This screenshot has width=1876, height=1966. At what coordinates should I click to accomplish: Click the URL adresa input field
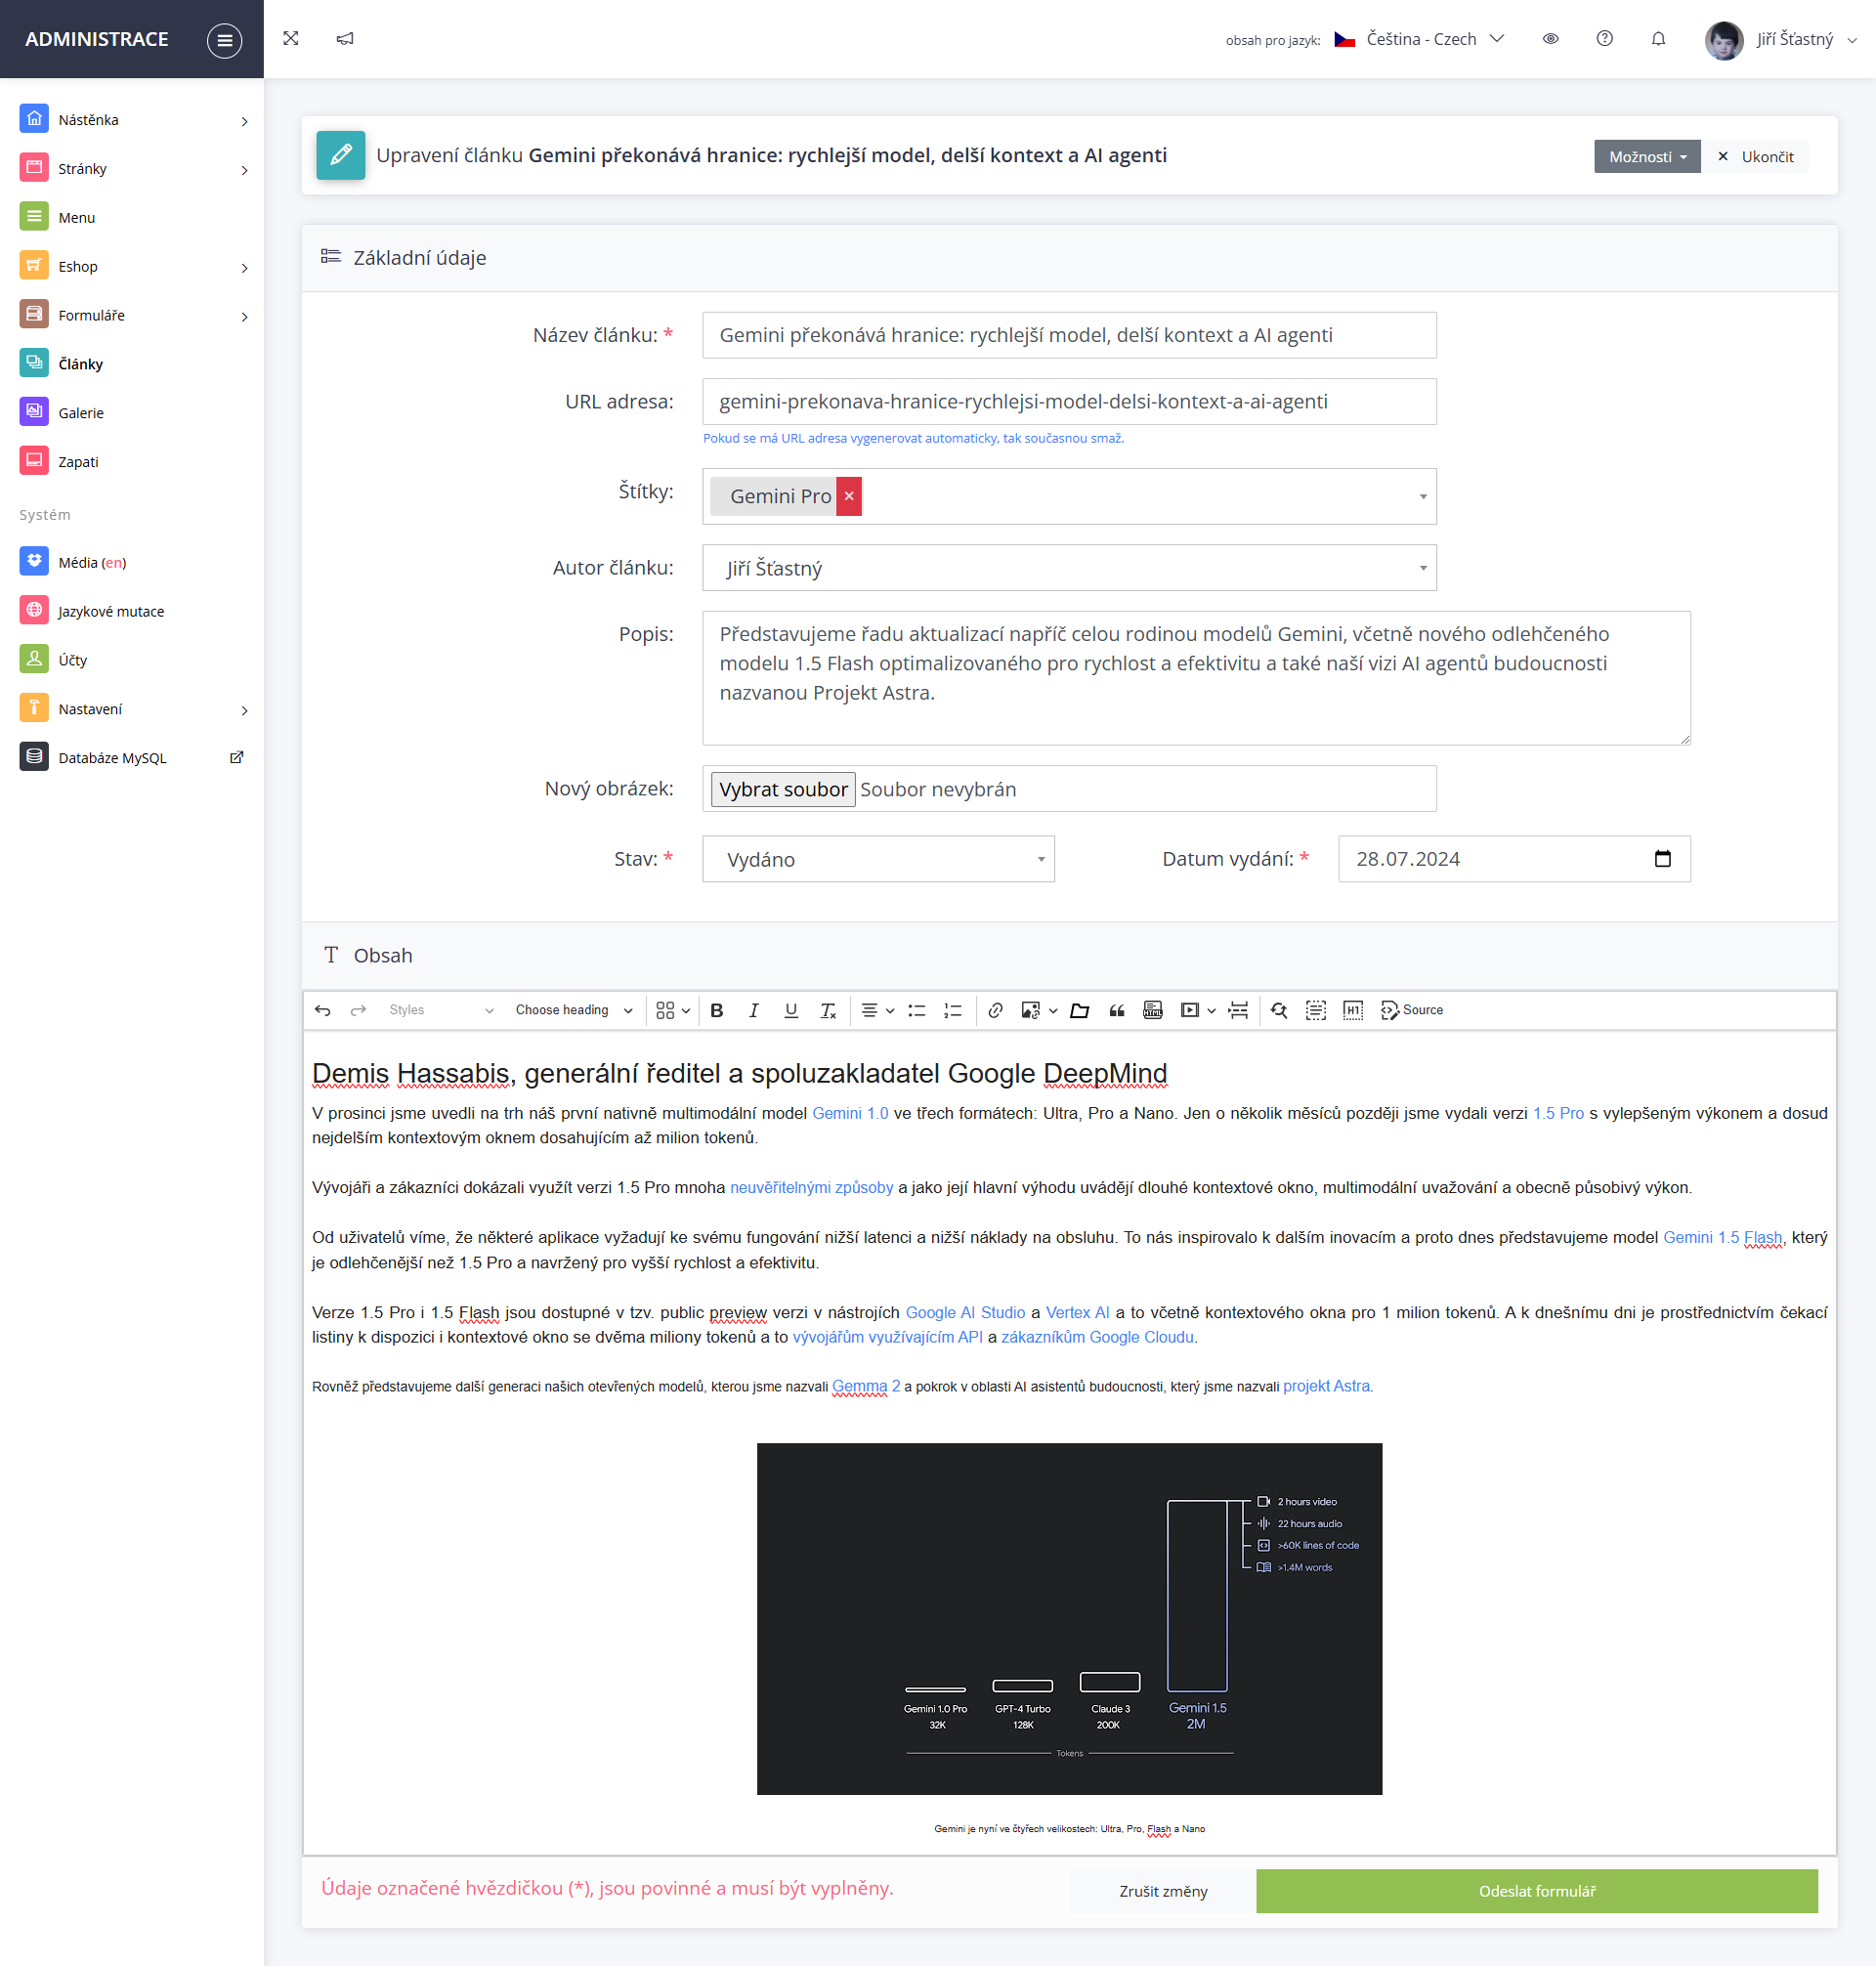click(1069, 401)
